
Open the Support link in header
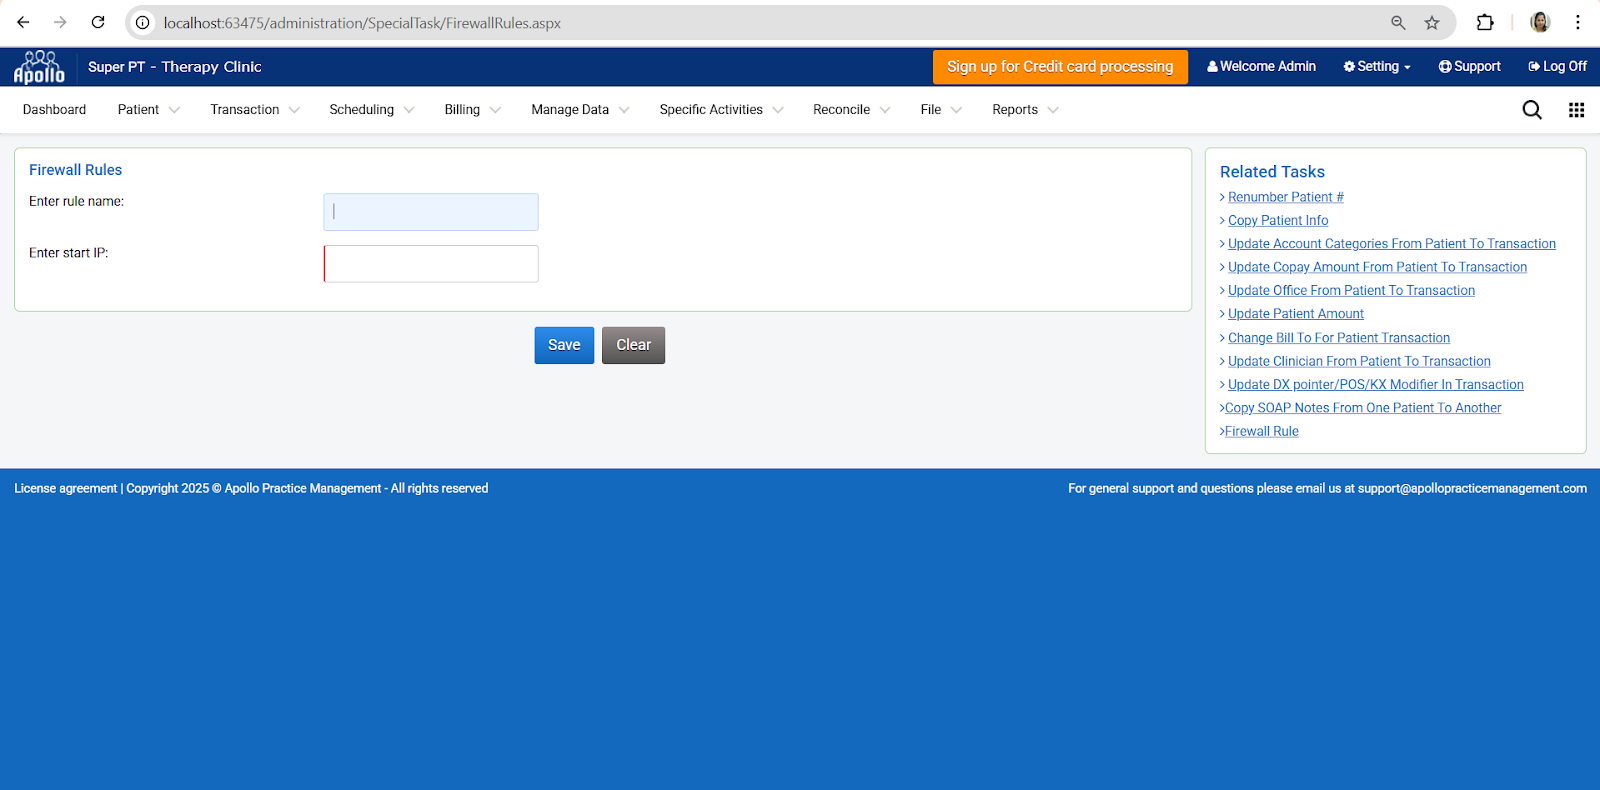click(1469, 66)
